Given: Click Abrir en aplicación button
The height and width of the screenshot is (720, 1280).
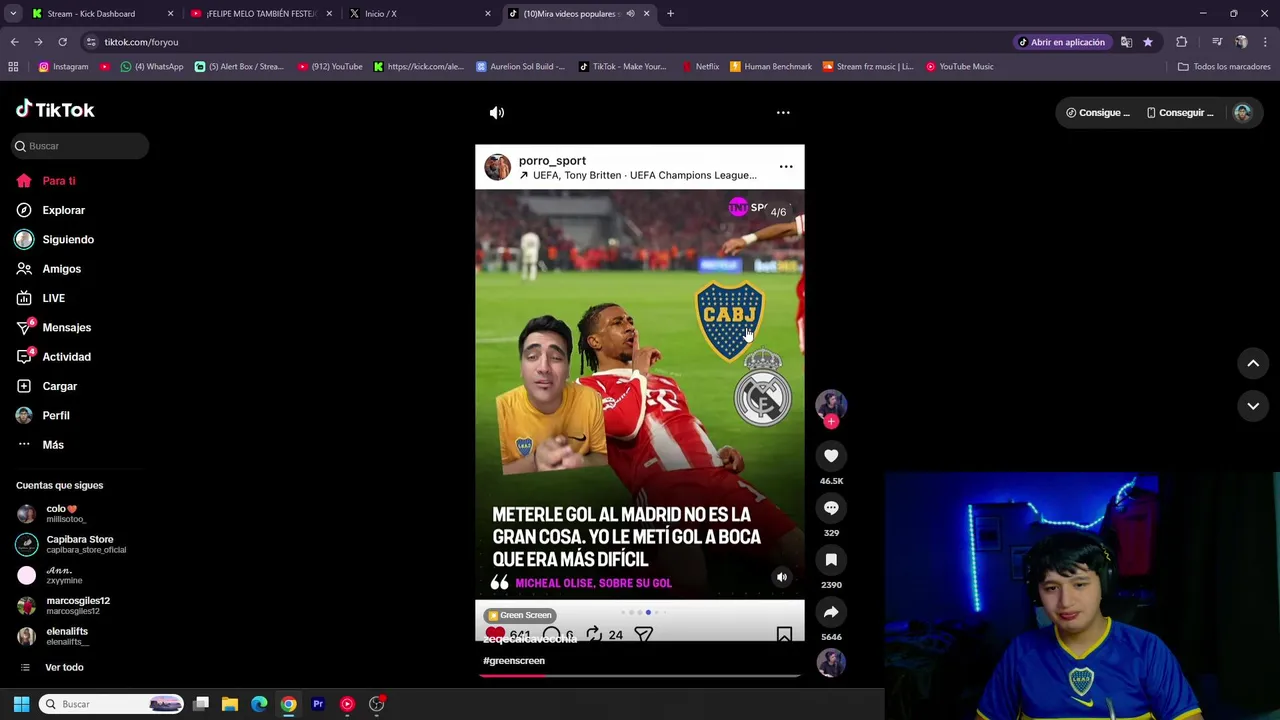Looking at the screenshot, I should (x=1061, y=42).
